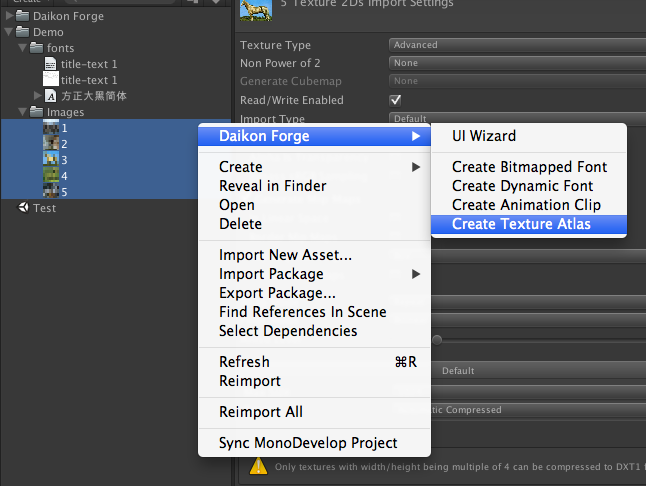Select the white title-text 1 texture icon

[51, 79]
